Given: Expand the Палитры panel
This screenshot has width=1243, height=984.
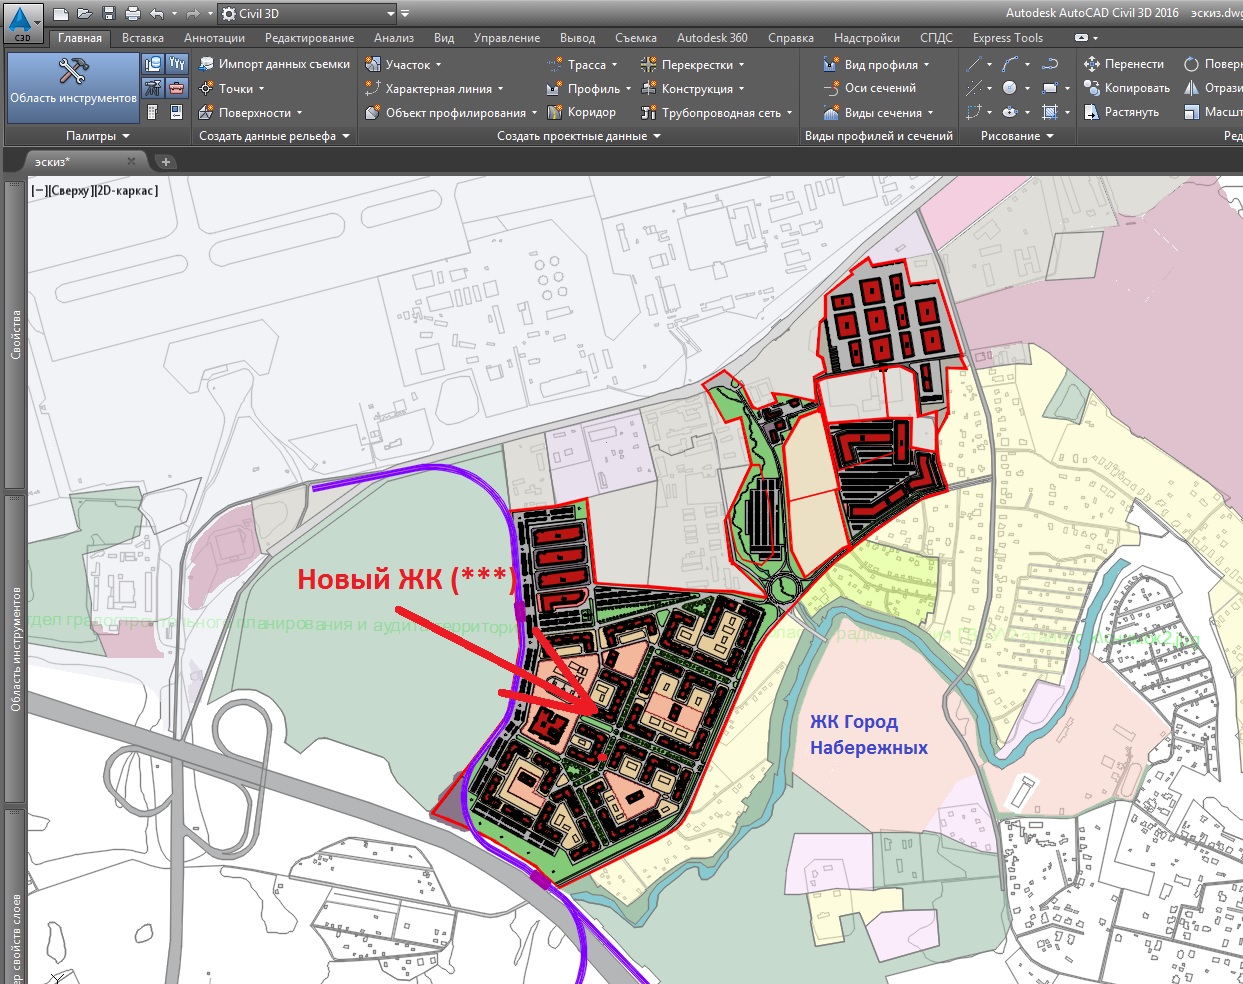Looking at the screenshot, I should (x=97, y=136).
